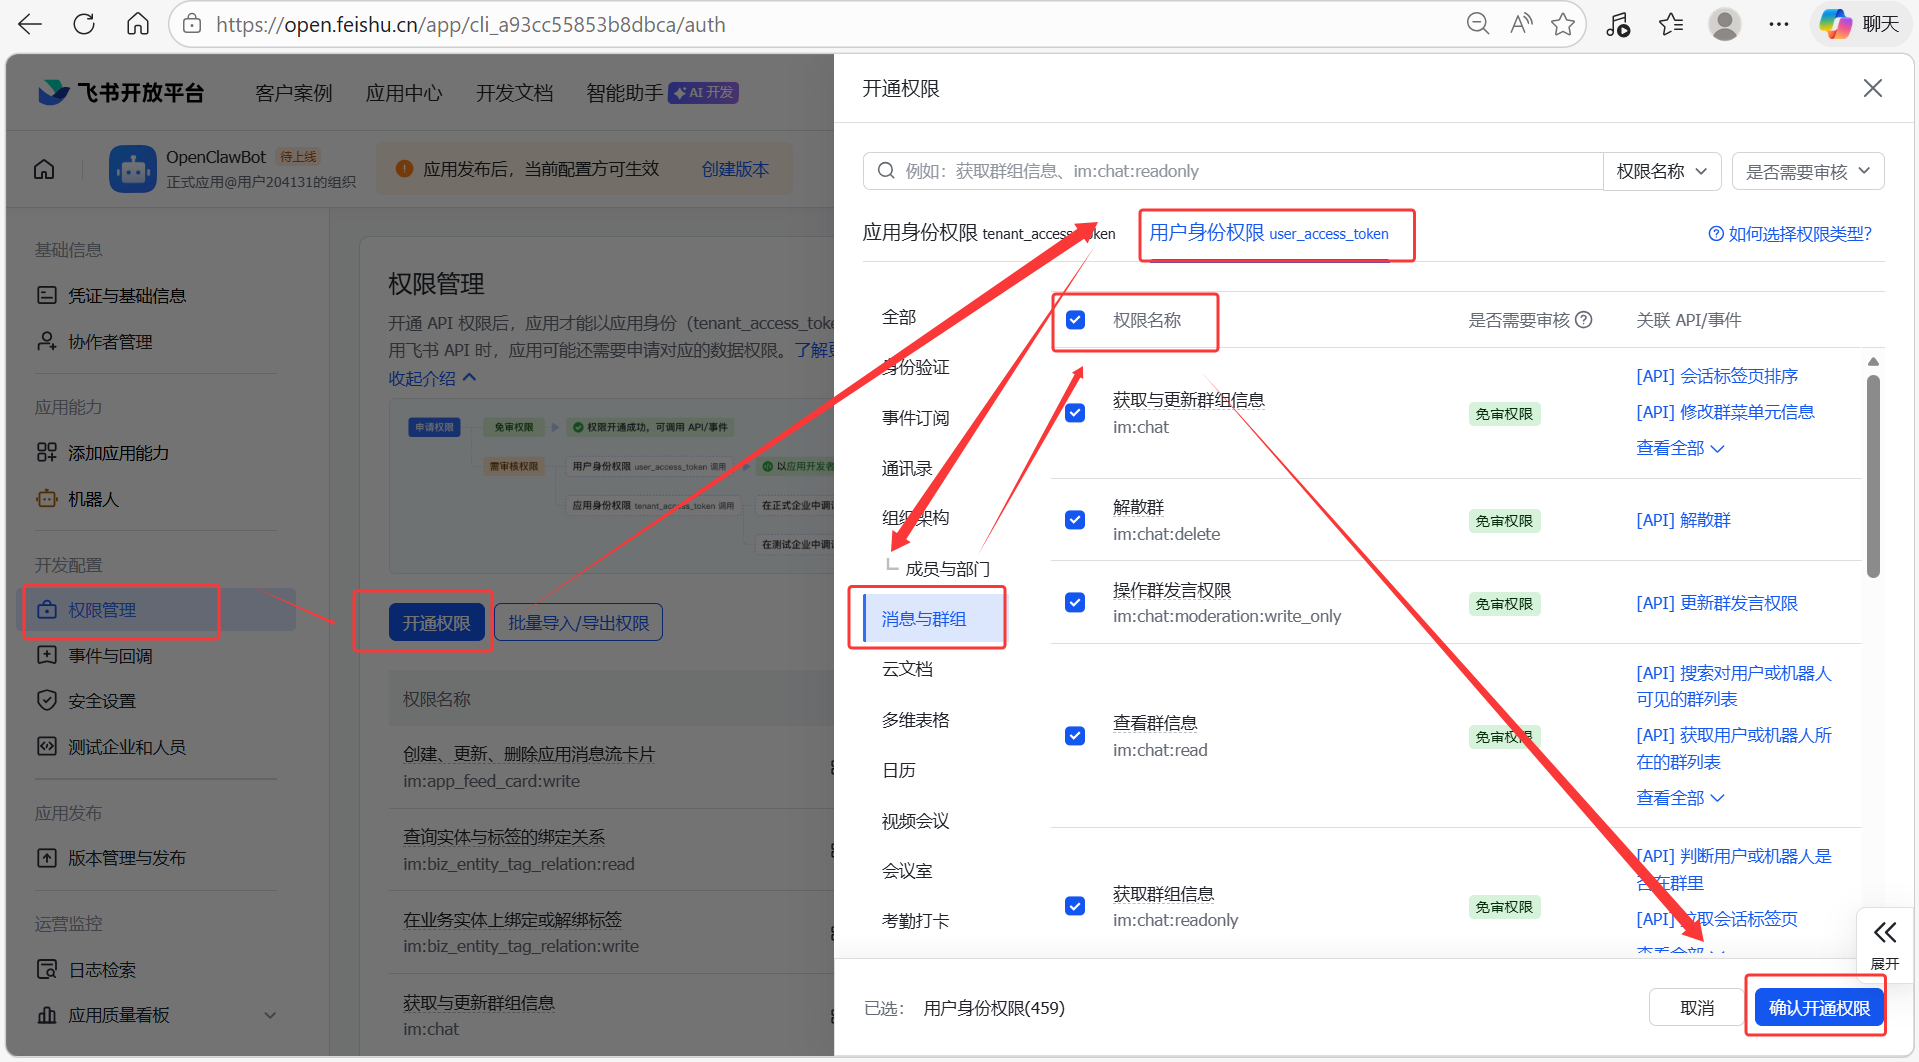Open 测试企业和人员 in sidebar
The height and width of the screenshot is (1062, 1919).
126,747
